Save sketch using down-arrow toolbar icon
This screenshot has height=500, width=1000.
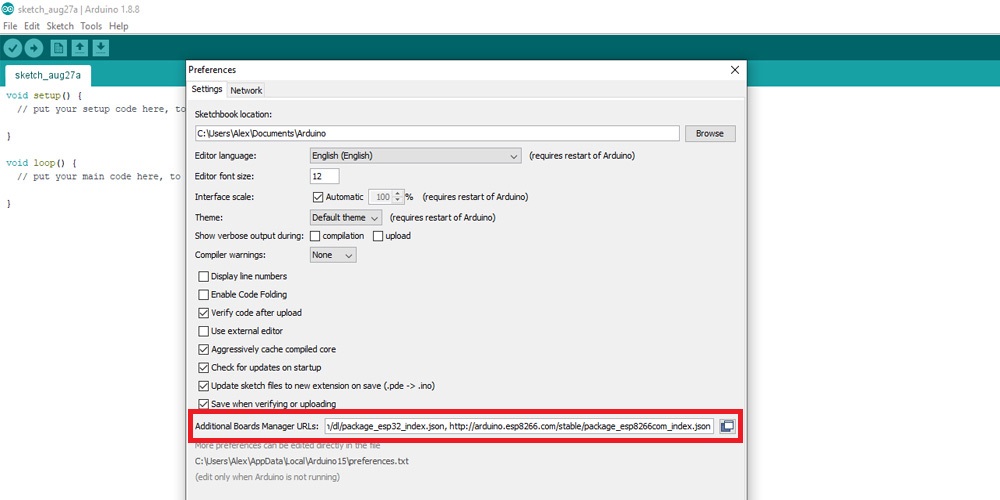pos(101,48)
